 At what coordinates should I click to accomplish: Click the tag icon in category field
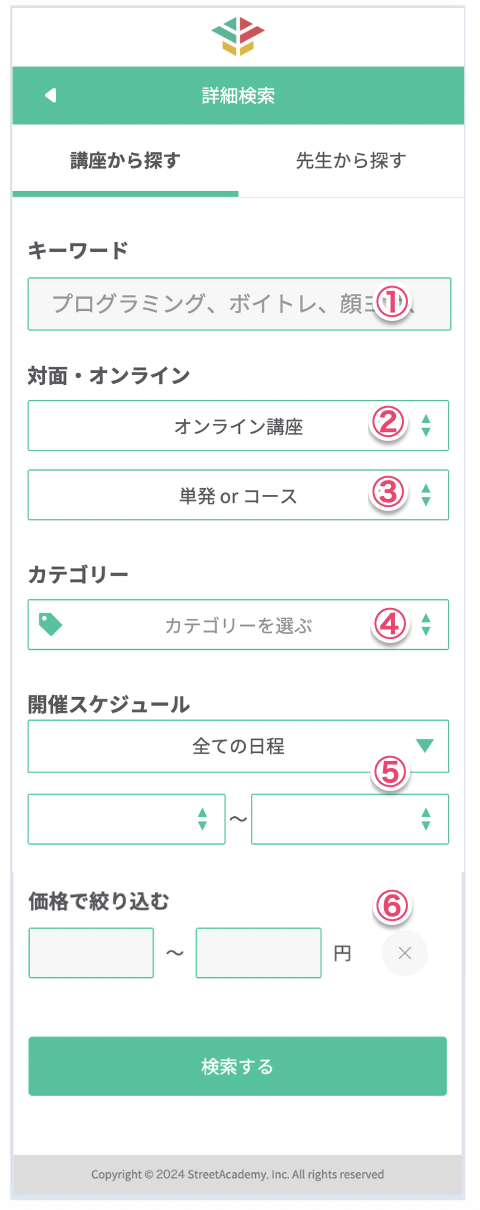click(x=50, y=624)
